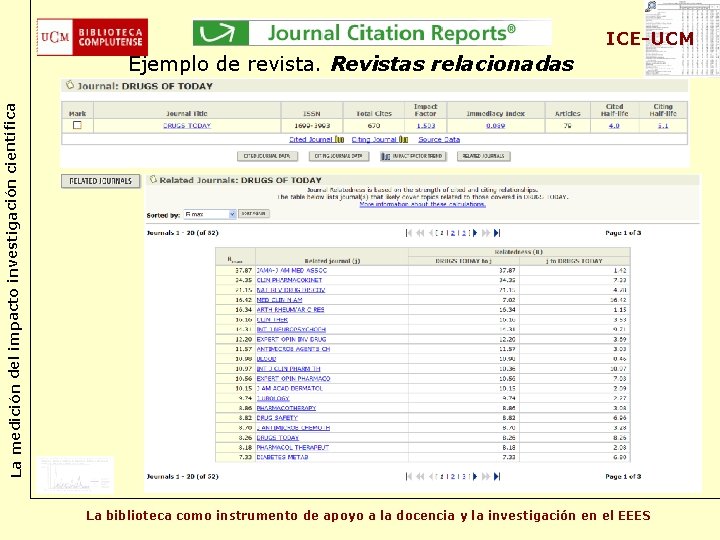Open the Source Data link
This screenshot has width=720, height=540.
[439, 140]
